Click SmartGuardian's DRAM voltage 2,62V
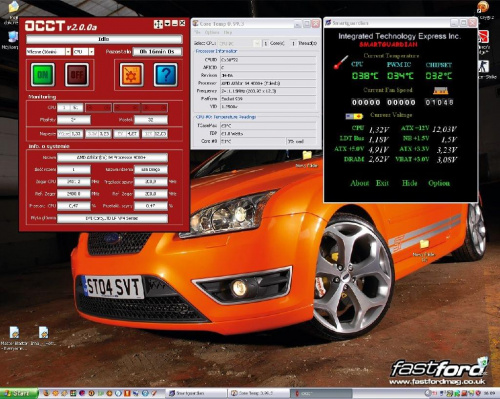Viewport: 500px width, 399px height. 379,159
